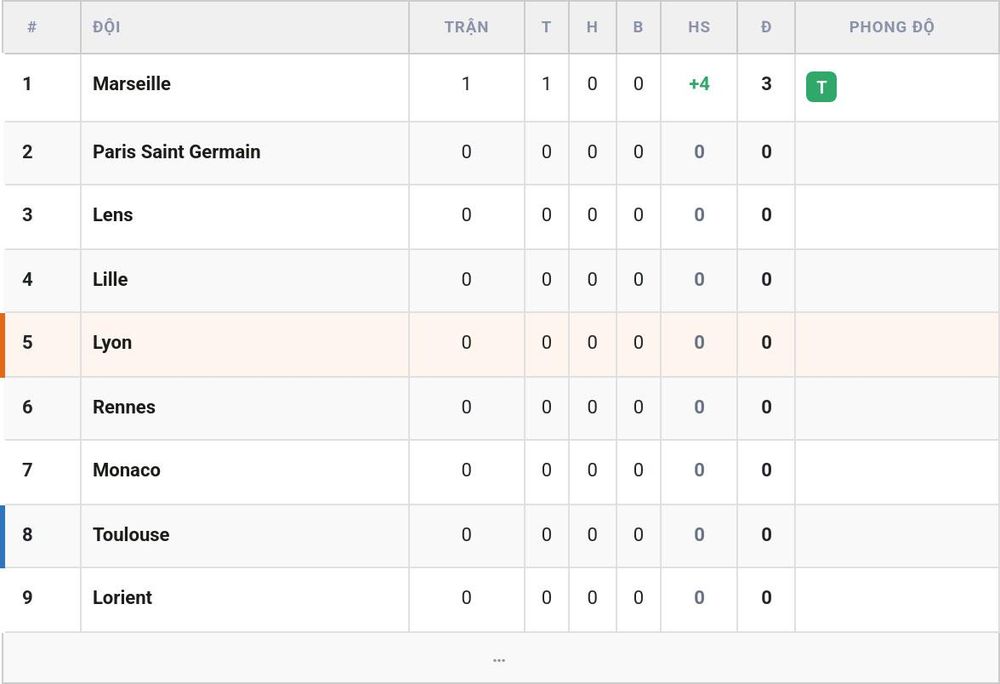Image resolution: width=1000 pixels, height=684 pixels.
Task: Open the Monaco team entry
Action: [126, 470]
